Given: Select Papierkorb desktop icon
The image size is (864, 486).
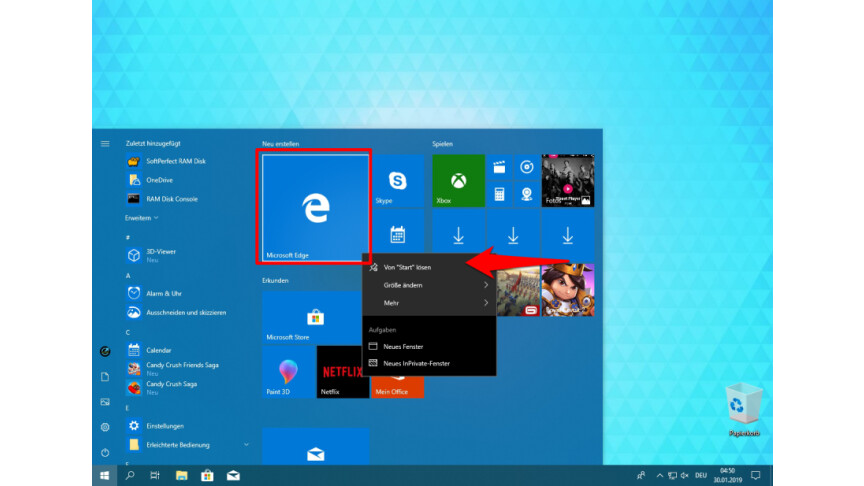Looking at the screenshot, I should click(x=744, y=411).
